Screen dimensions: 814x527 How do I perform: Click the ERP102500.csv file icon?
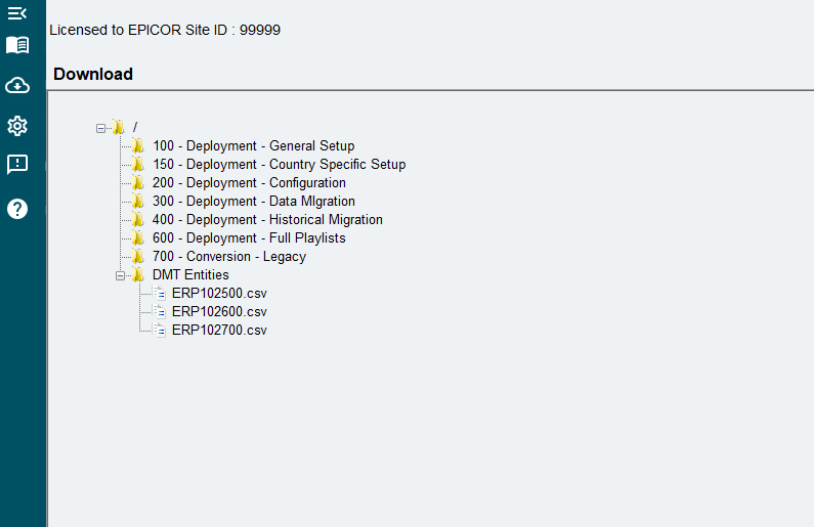(160, 293)
